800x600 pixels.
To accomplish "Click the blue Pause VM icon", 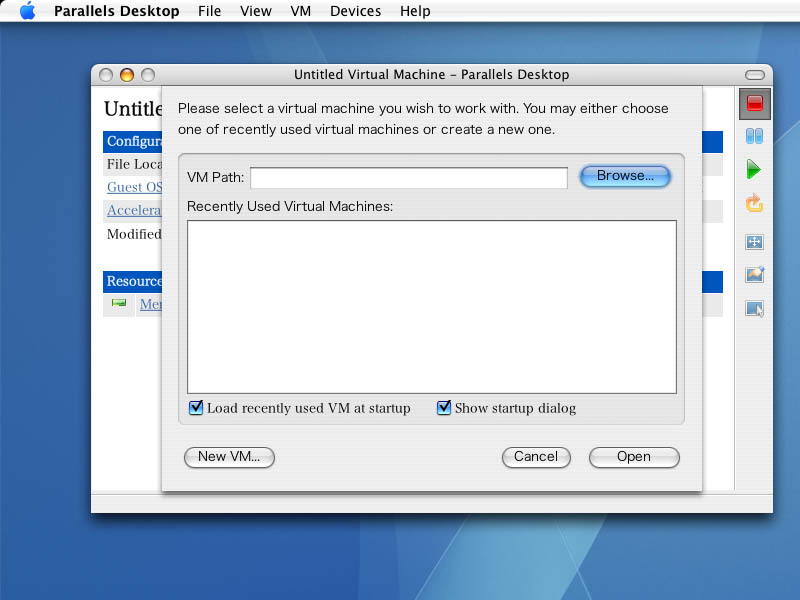I will 755,136.
